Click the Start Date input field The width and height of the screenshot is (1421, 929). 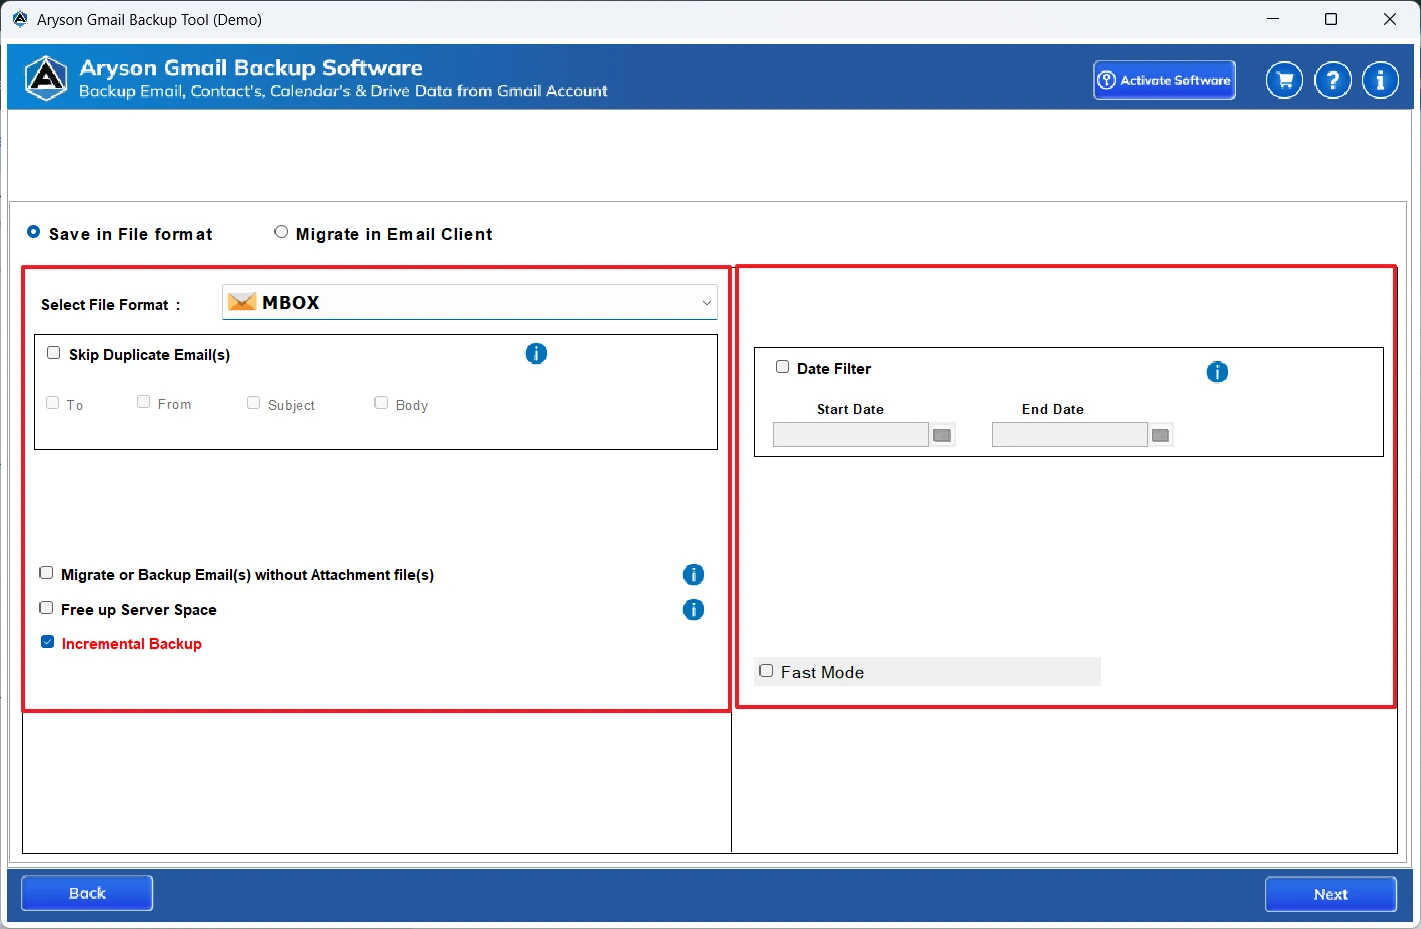click(x=851, y=435)
